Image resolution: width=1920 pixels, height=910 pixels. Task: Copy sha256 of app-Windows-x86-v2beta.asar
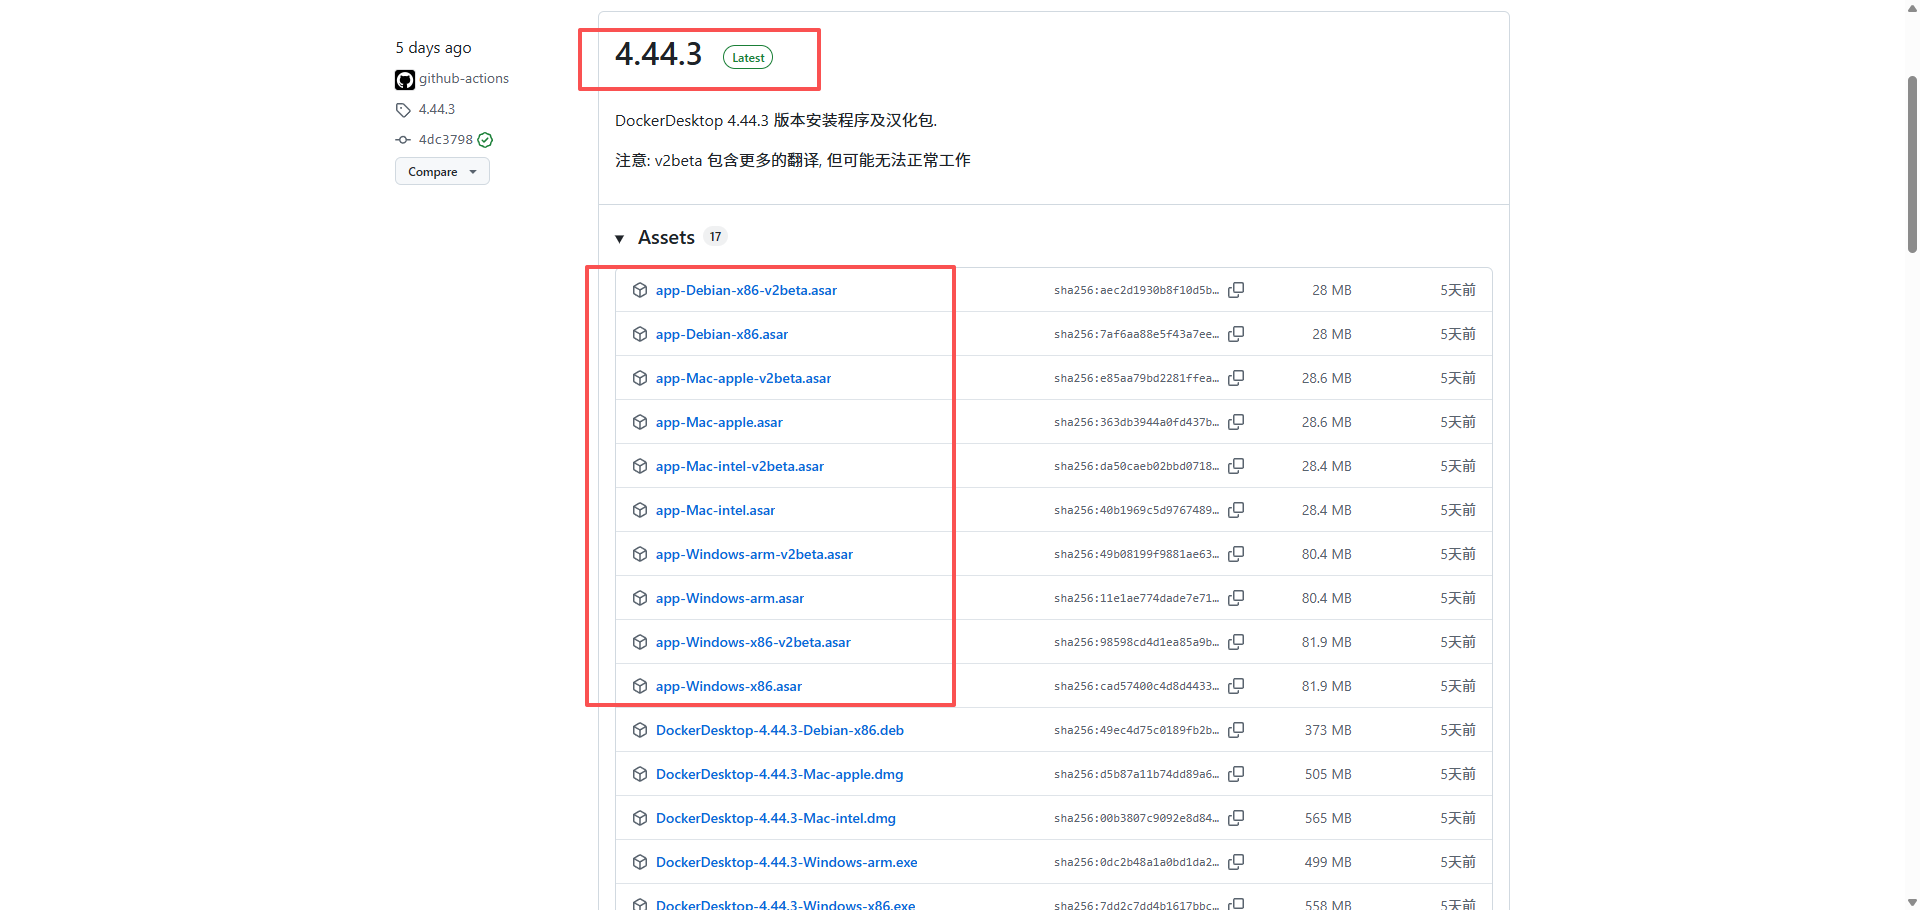(1236, 642)
